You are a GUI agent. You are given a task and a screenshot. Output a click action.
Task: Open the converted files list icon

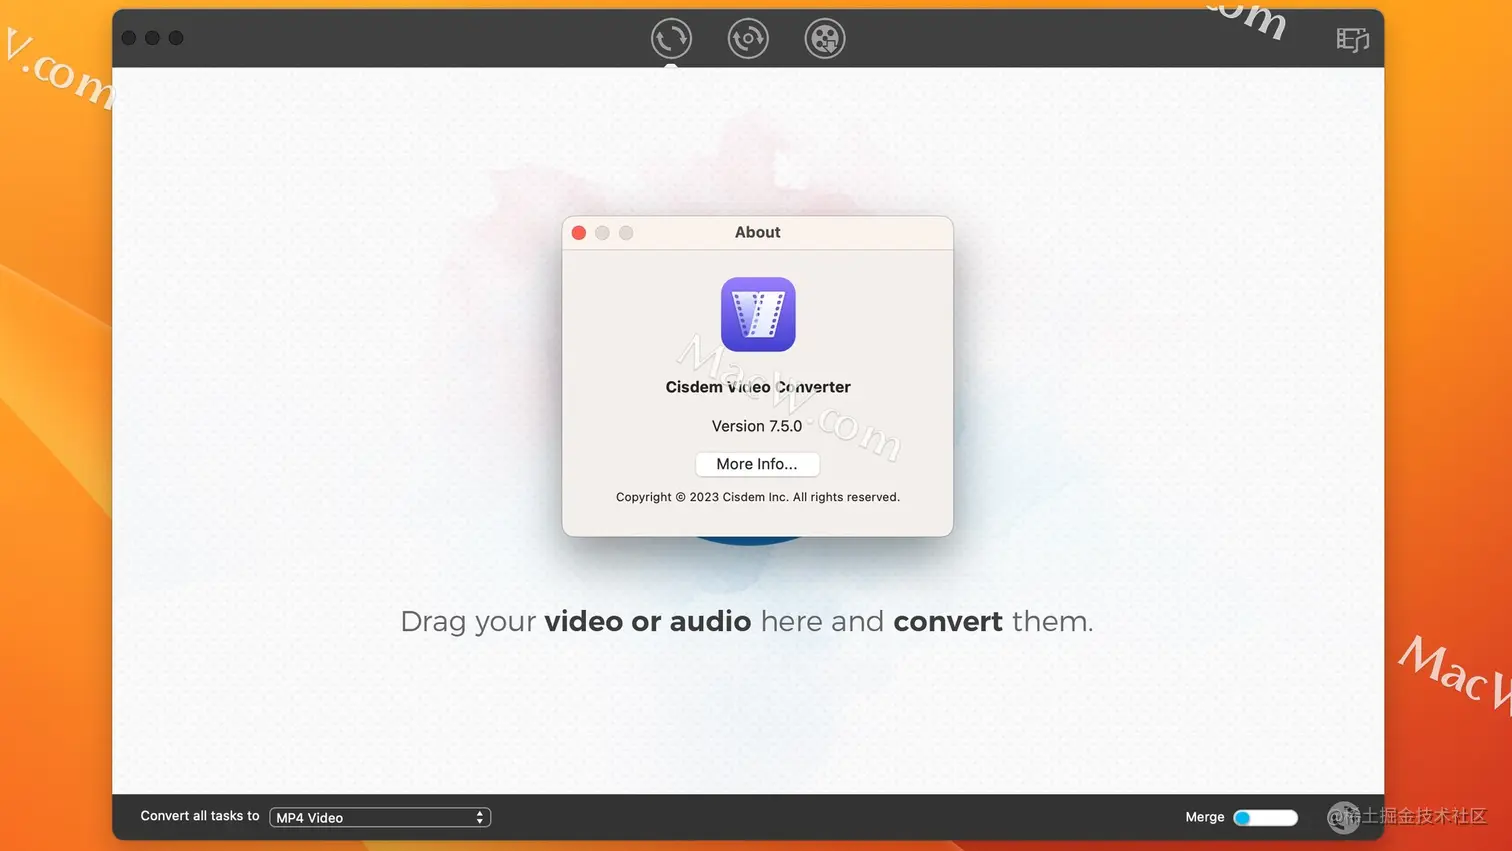(x=1352, y=39)
